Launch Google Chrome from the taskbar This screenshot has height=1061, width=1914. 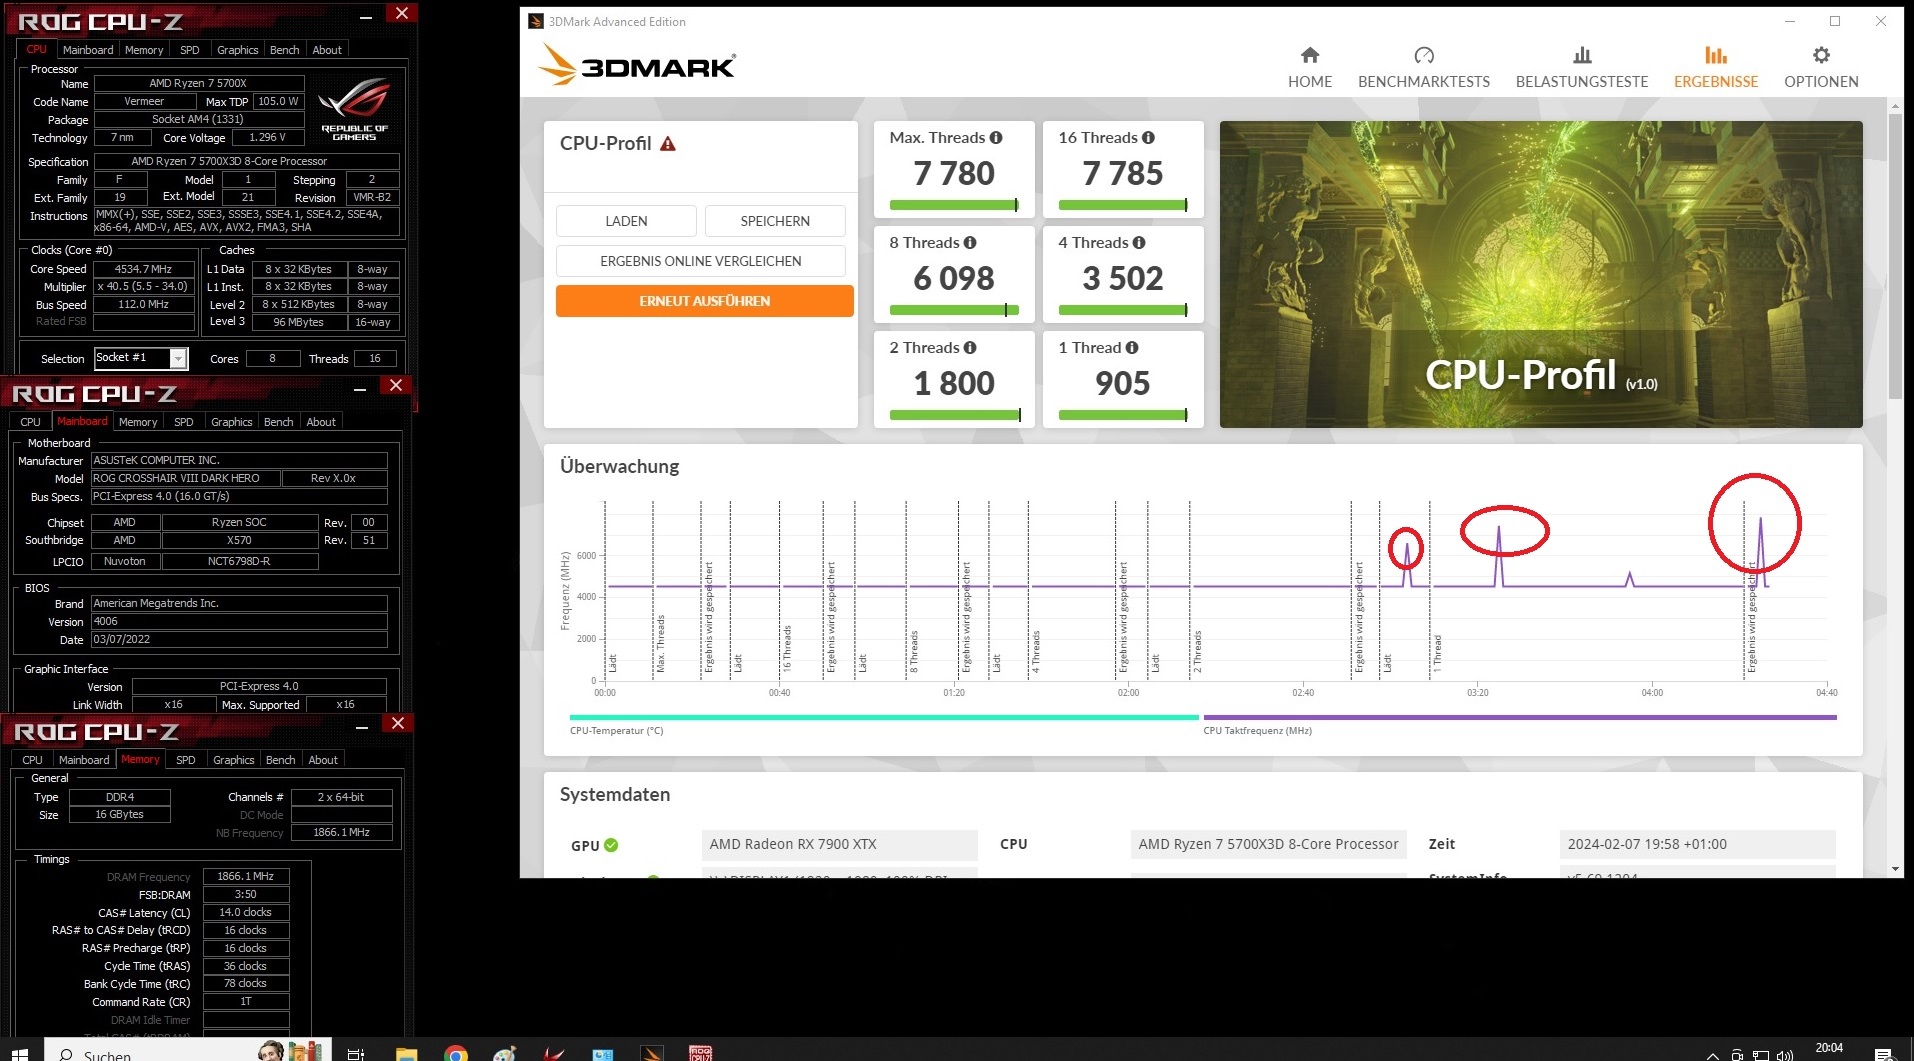click(456, 1051)
